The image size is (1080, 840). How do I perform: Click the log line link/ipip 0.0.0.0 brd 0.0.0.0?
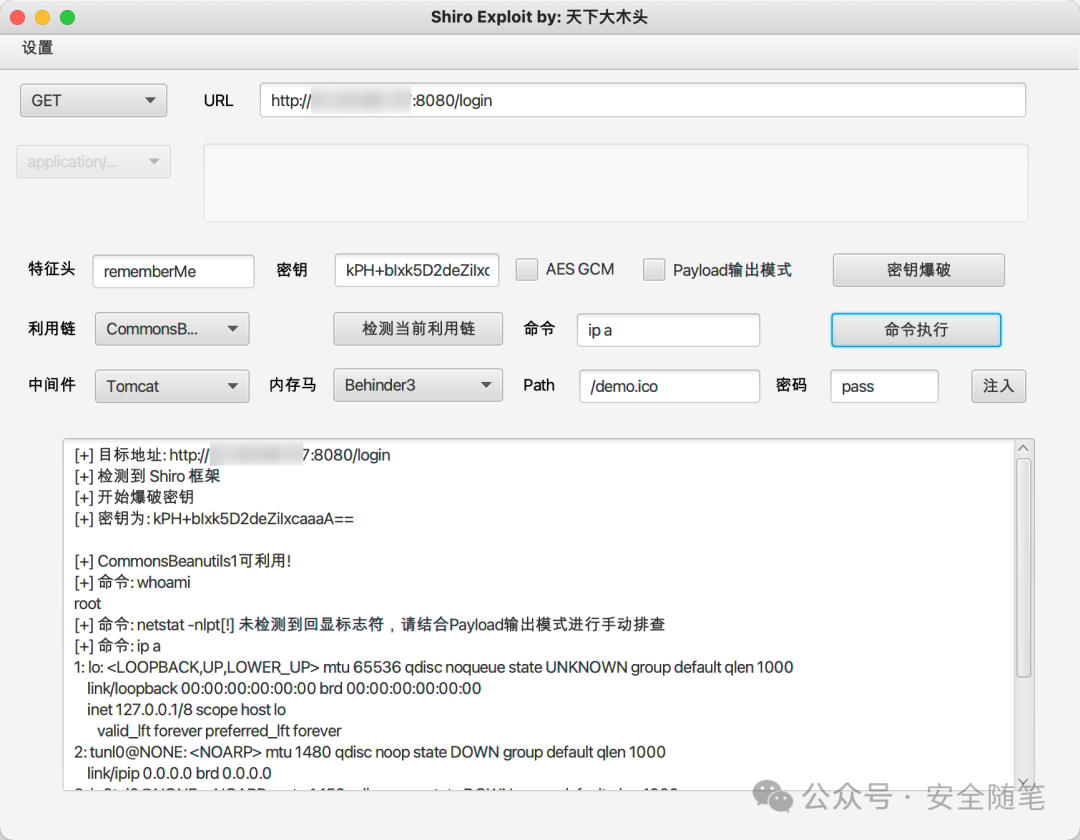point(179,773)
